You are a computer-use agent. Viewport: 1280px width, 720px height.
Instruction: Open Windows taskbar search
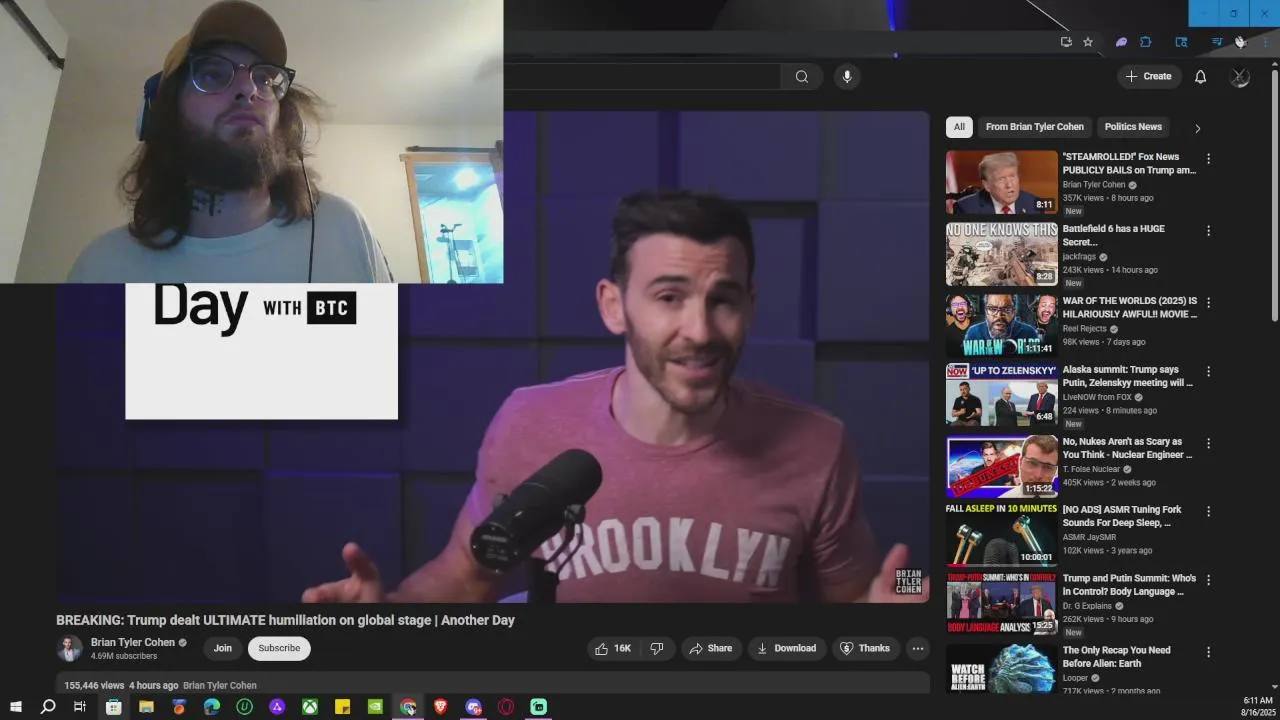click(x=47, y=707)
